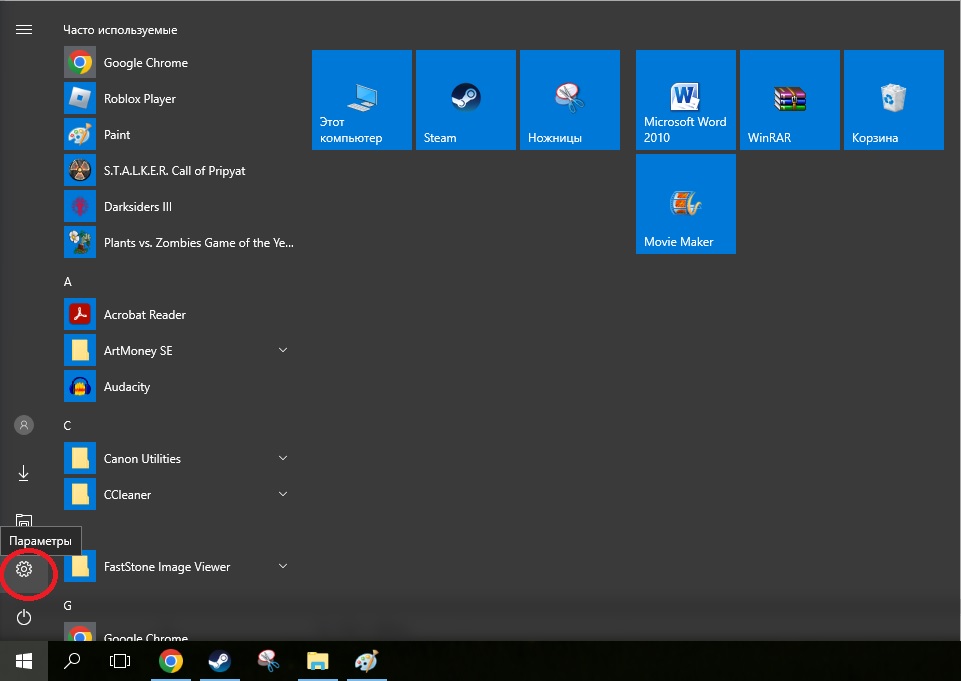The height and width of the screenshot is (681, 961).
Task: Open the CCleaner folder
Action: click(179, 495)
